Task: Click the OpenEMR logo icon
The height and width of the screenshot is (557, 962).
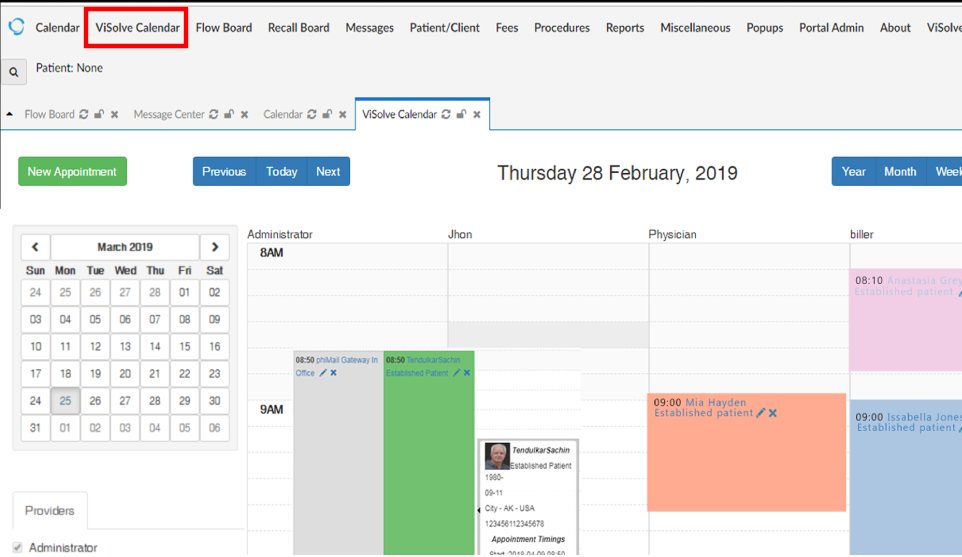Action: coord(16,27)
